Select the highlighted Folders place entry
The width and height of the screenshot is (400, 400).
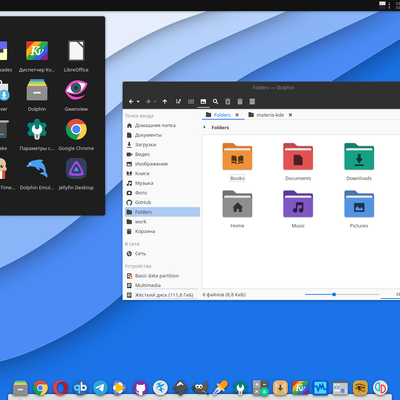[x=162, y=212]
